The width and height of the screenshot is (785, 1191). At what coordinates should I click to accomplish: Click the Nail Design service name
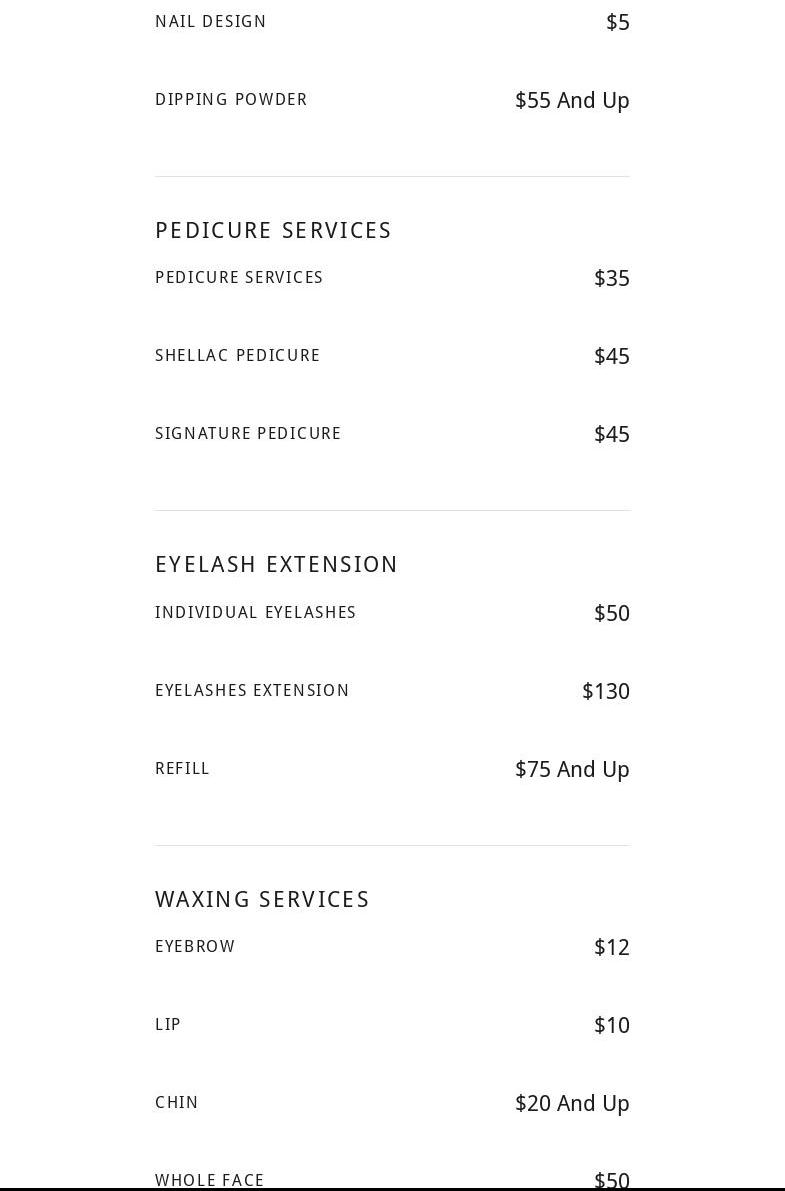click(210, 22)
